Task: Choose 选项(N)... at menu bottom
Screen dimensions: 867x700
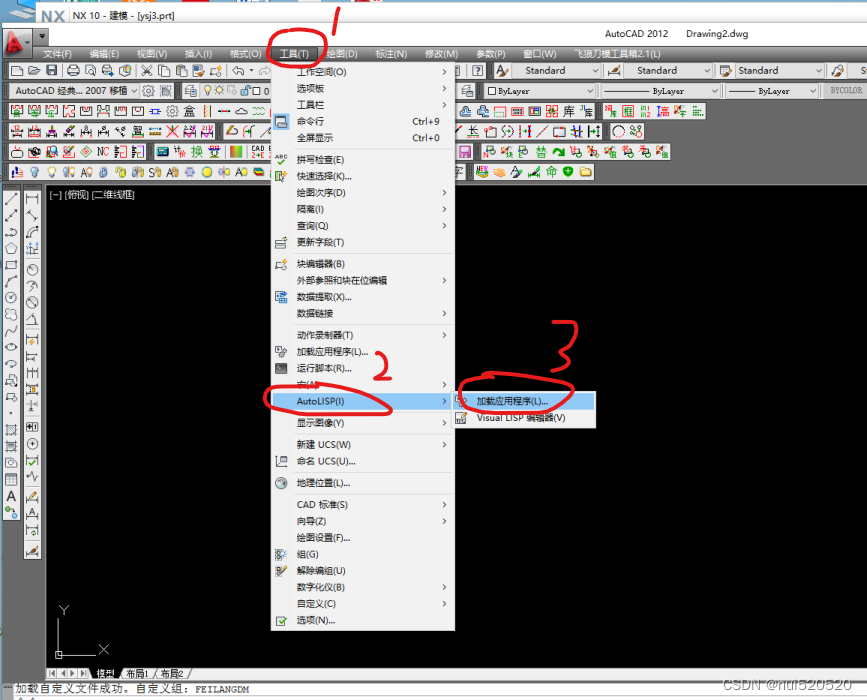Action: pos(363,620)
